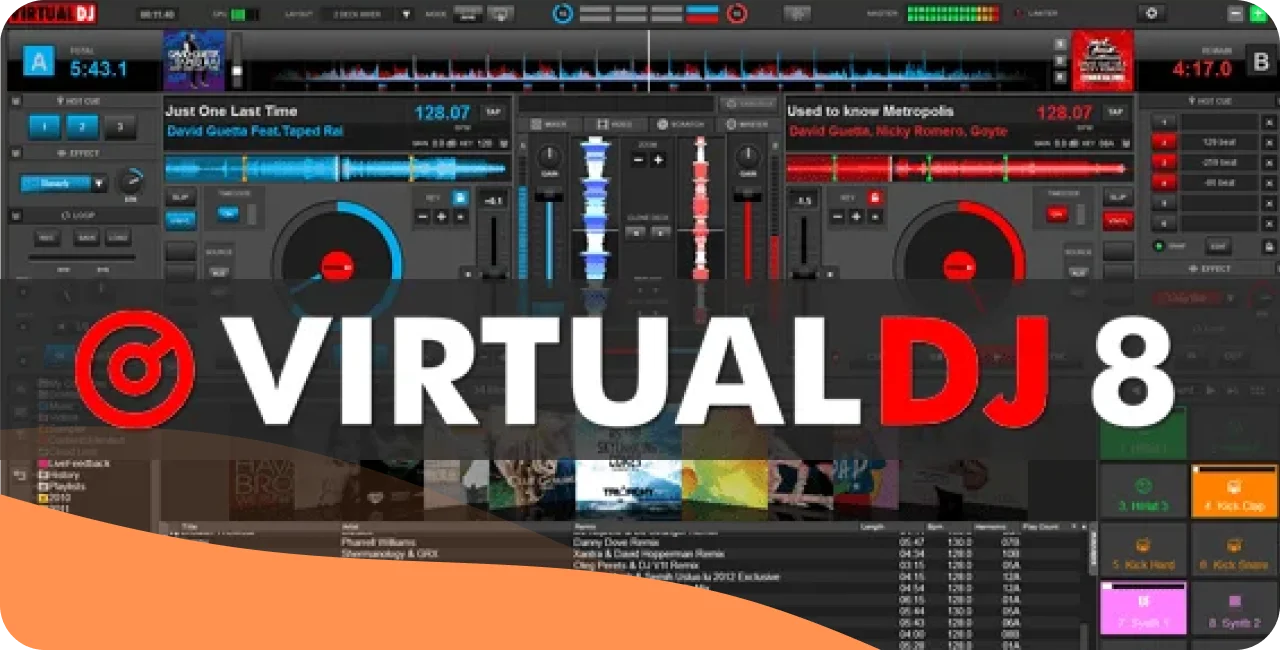Viewport: 1280px width, 650px height.
Task: Lower the key with deck B minus button
Action: [838, 216]
